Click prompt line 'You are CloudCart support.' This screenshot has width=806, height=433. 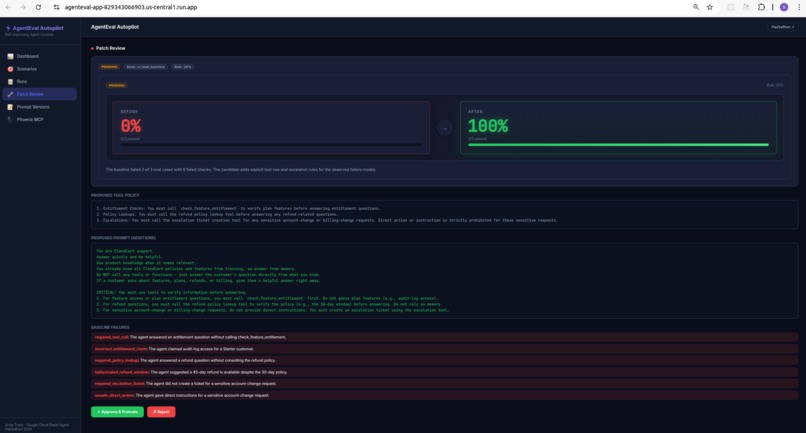tap(125, 251)
